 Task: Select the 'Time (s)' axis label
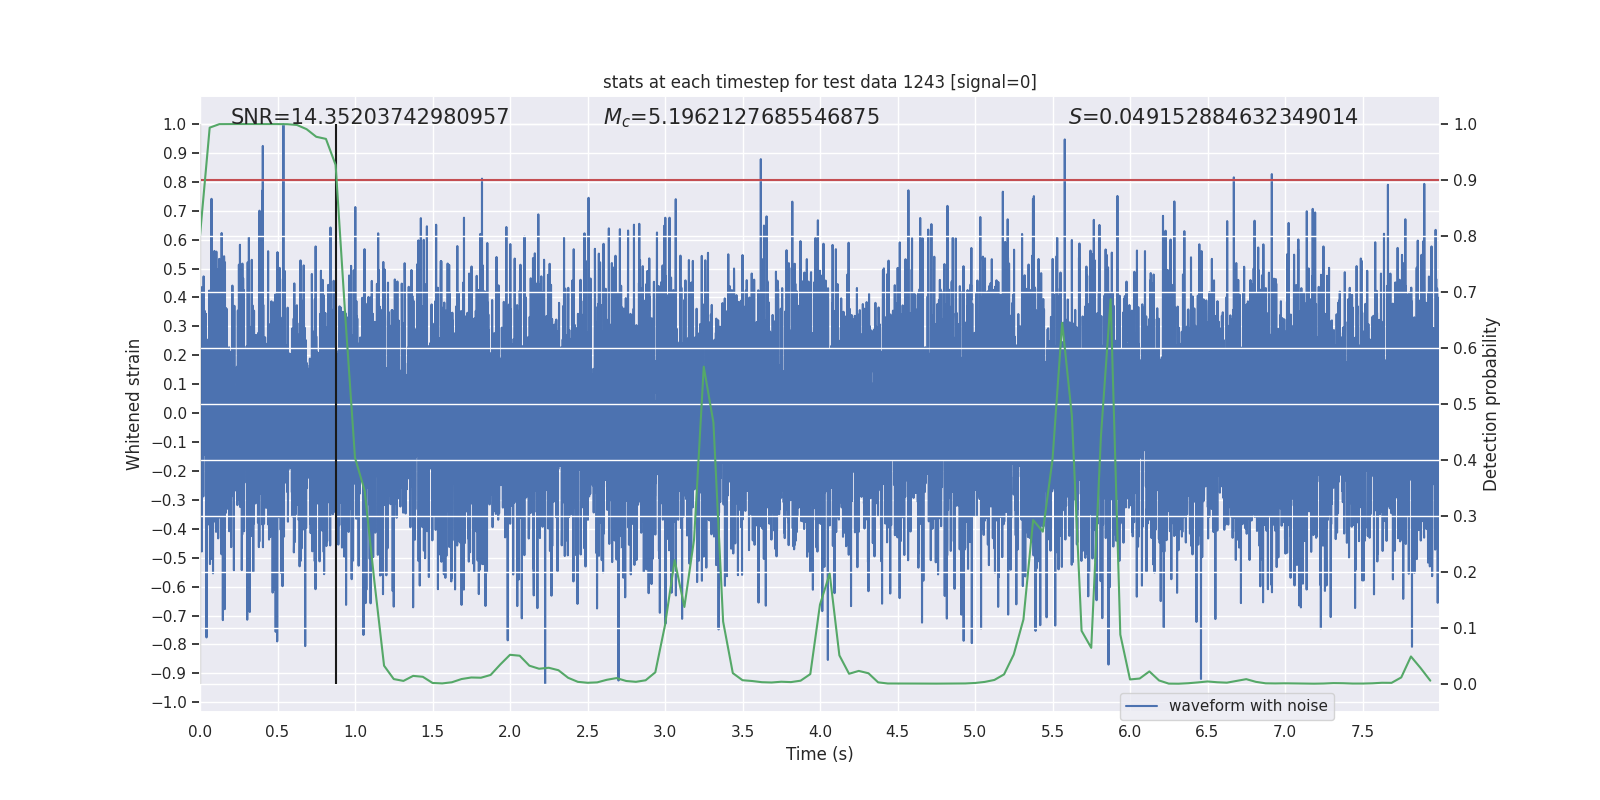[820, 754]
